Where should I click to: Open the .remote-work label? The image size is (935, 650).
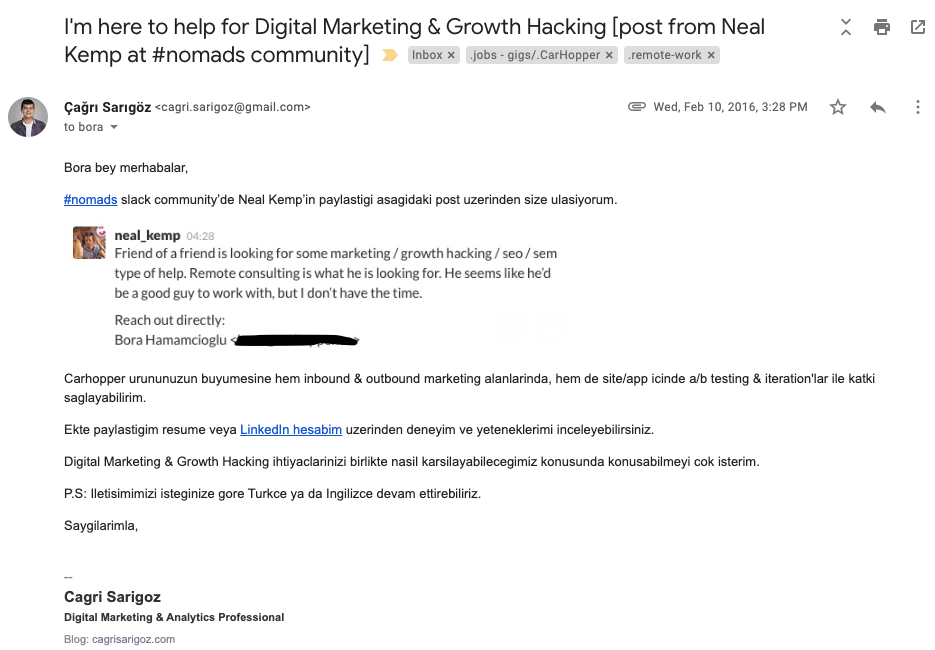[665, 55]
